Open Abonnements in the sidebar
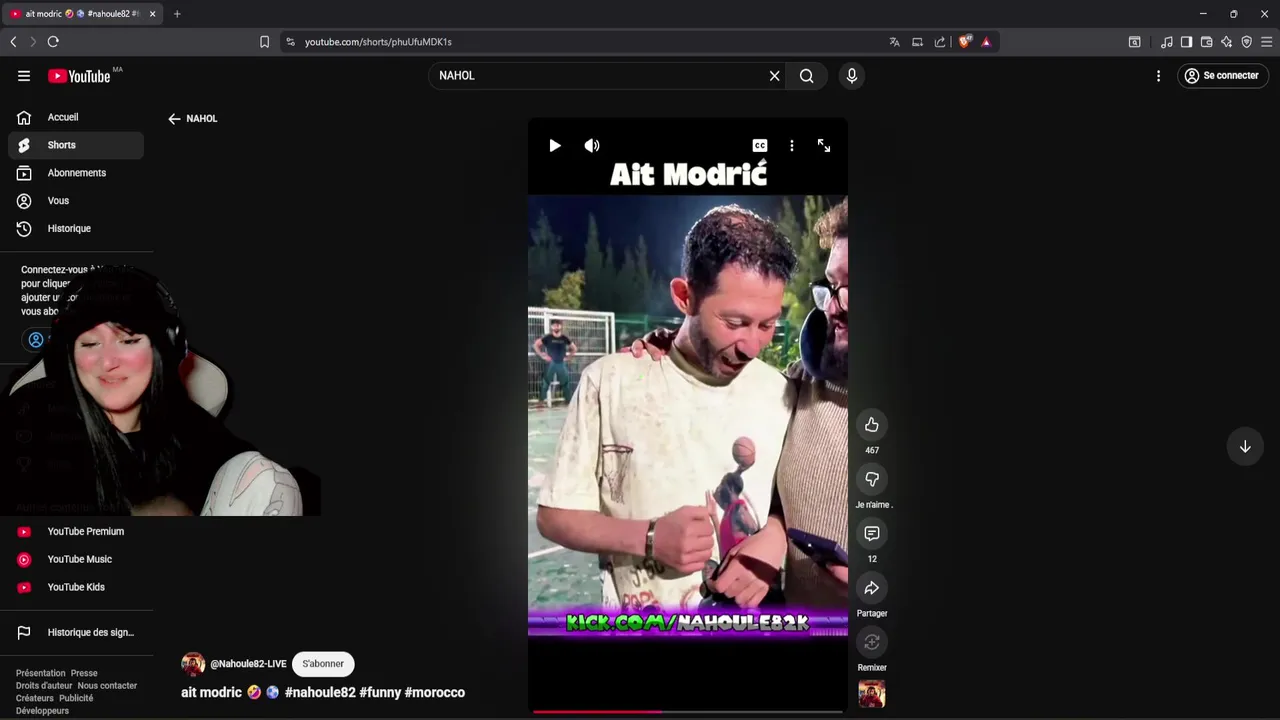This screenshot has width=1280, height=720. click(x=76, y=173)
